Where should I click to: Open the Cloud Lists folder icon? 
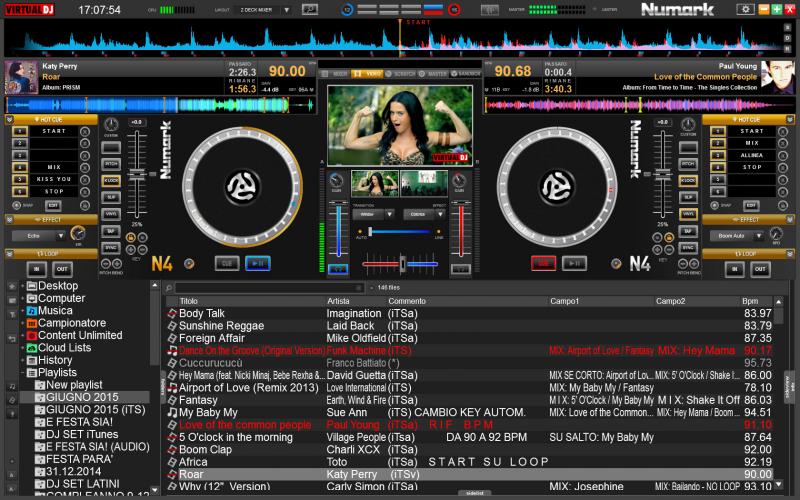pos(32,348)
